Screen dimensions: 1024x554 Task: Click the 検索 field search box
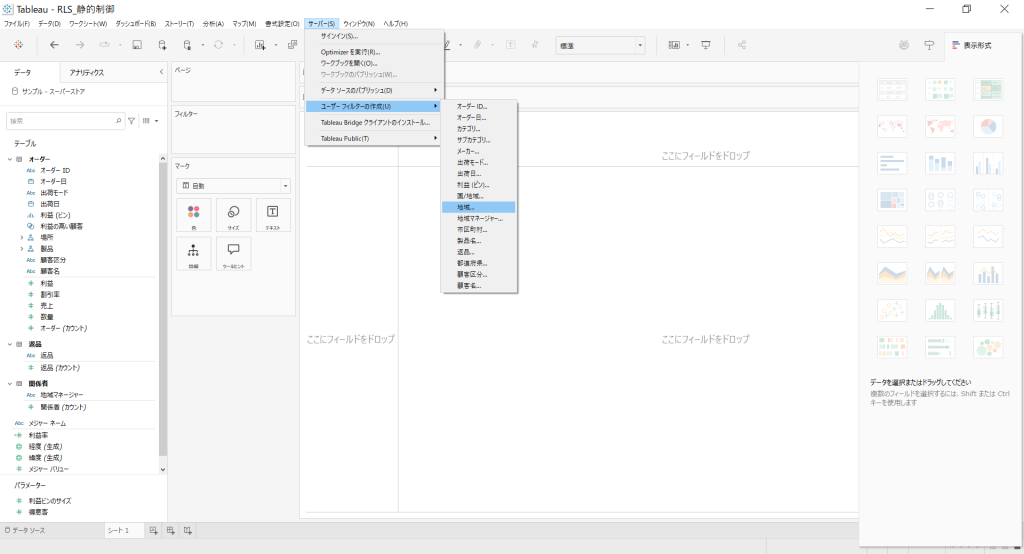62,120
